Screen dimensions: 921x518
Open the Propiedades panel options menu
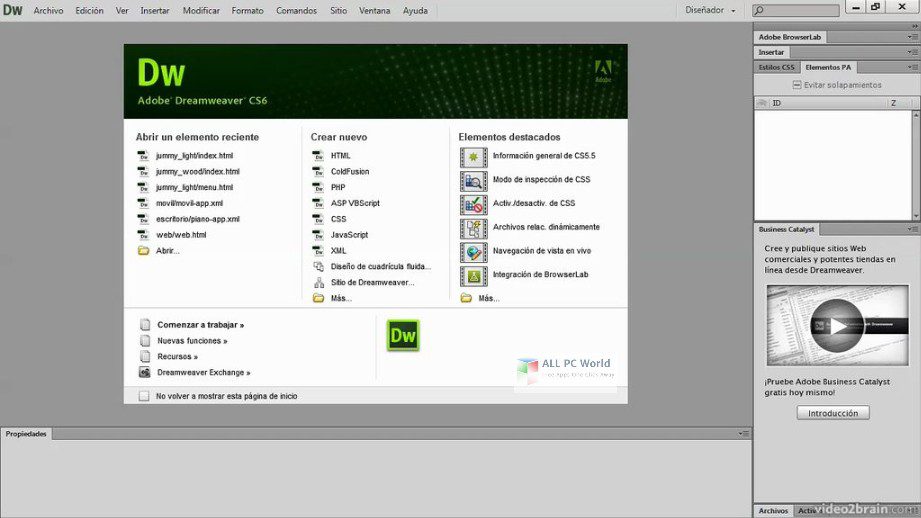(744, 433)
